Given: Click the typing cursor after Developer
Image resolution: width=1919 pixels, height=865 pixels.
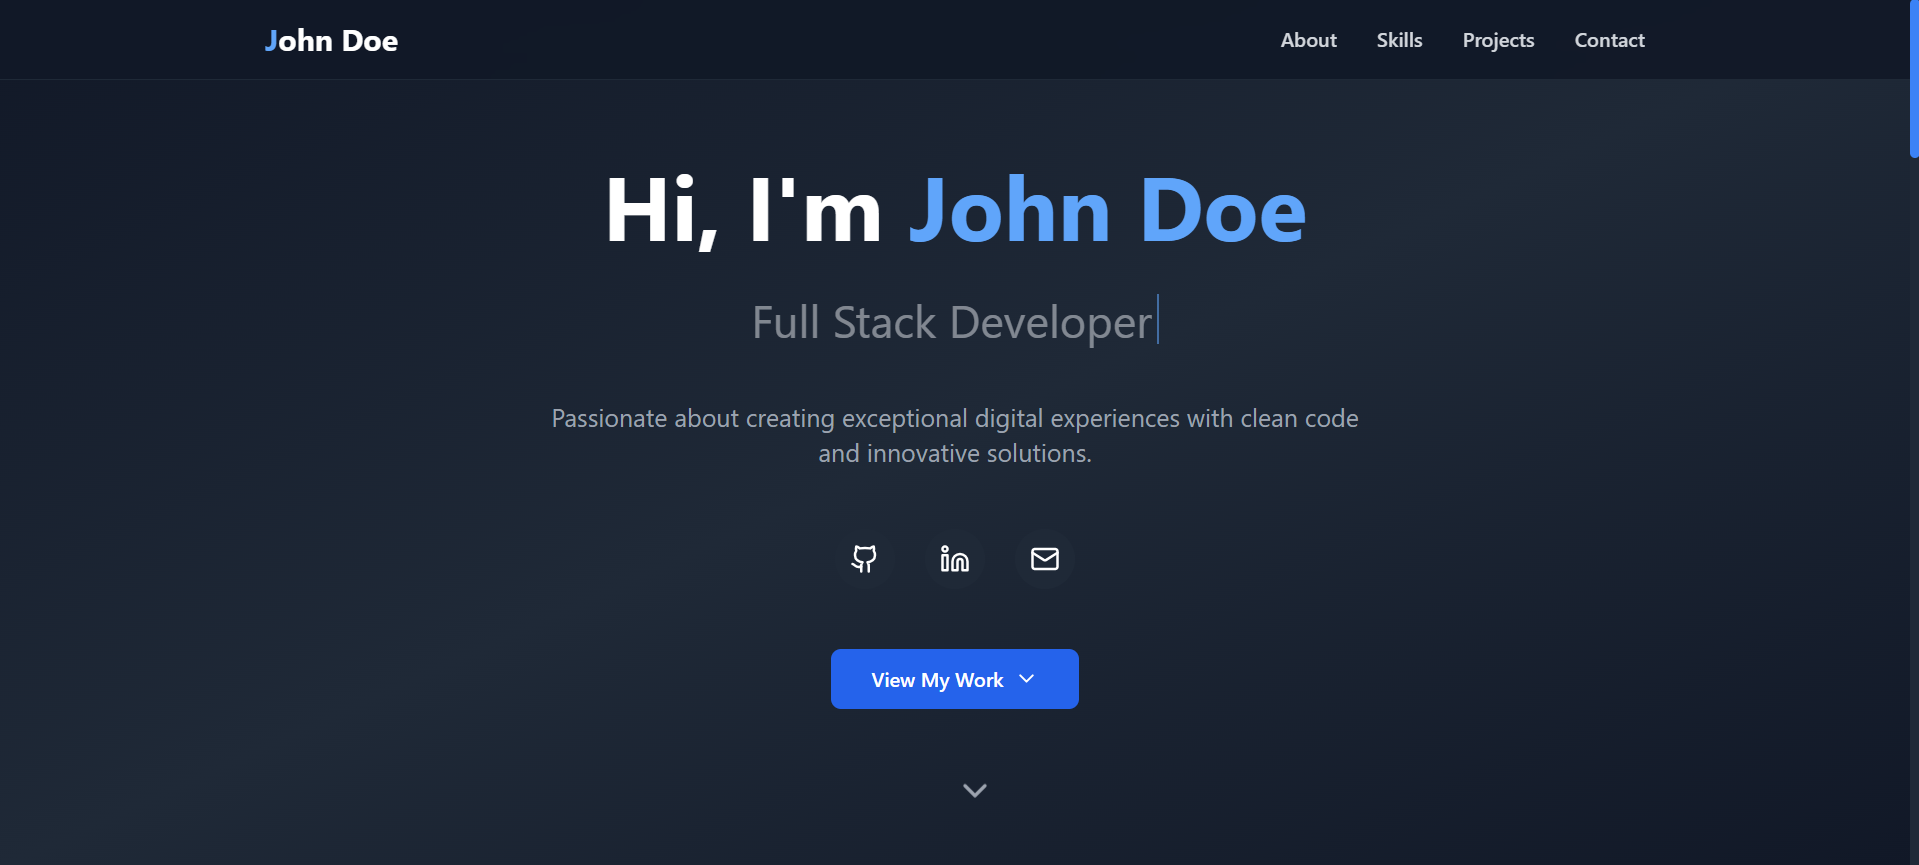Looking at the screenshot, I should pyautogui.click(x=1158, y=320).
